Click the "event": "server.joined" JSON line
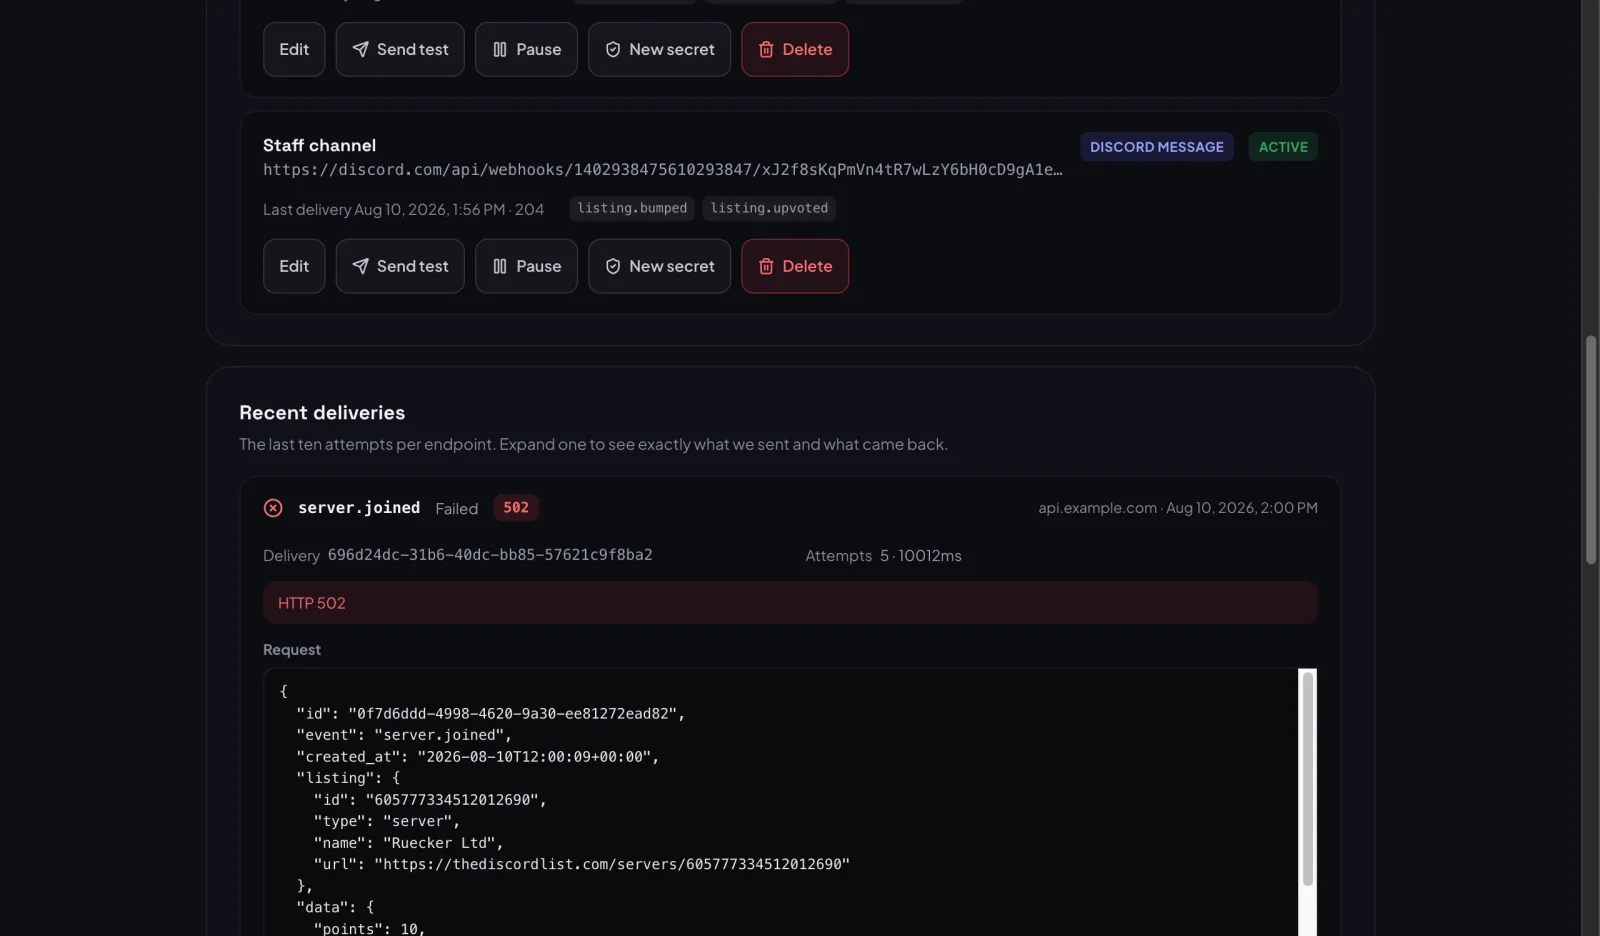Screen dimensions: 1600x936 click(404, 735)
